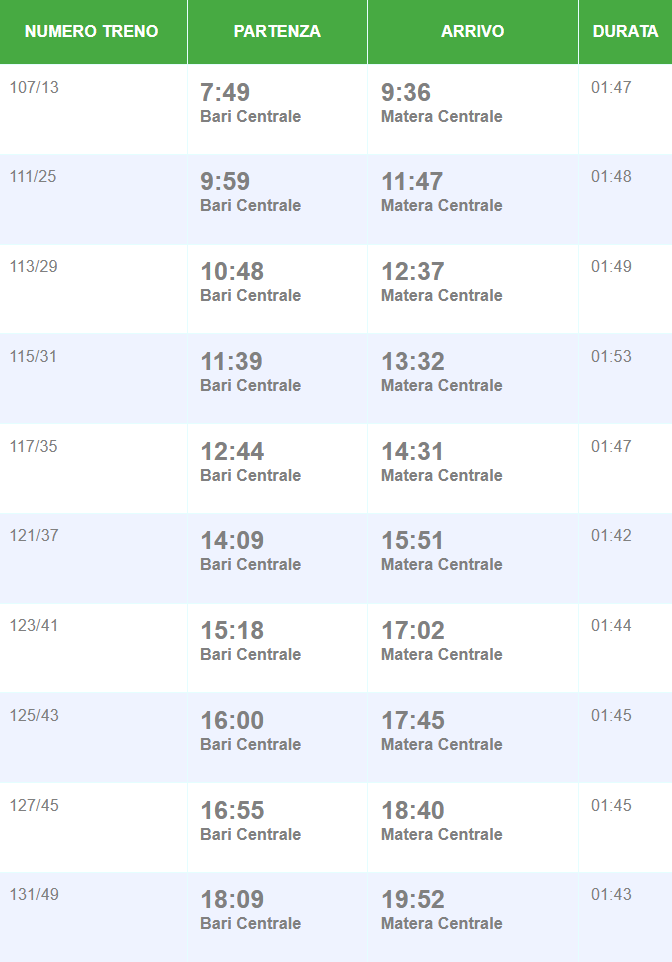Select the 01:42 duration value
Viewport: 672px width, 962px height.
click(611, 535)
